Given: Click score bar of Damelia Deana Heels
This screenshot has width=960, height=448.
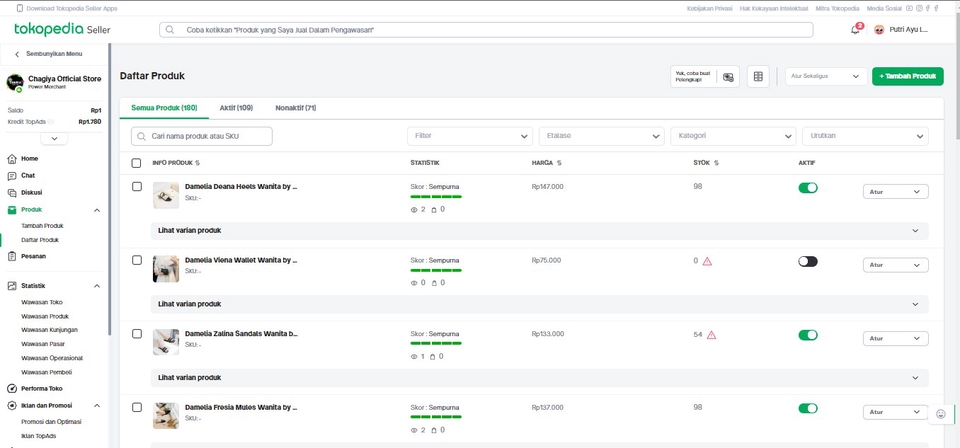Looking at the screenshot, I should pyautogui.click(x=436, y=196).
